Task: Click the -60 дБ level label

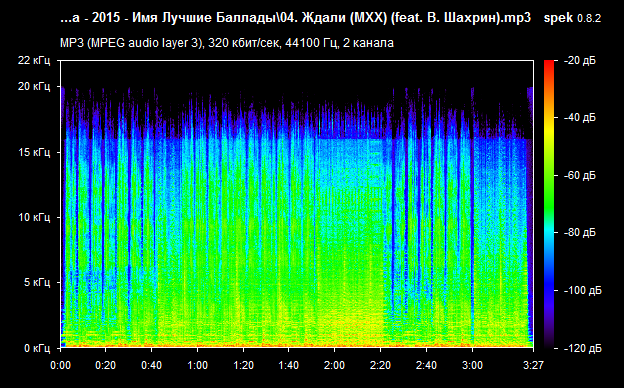Action: [580, 175]
